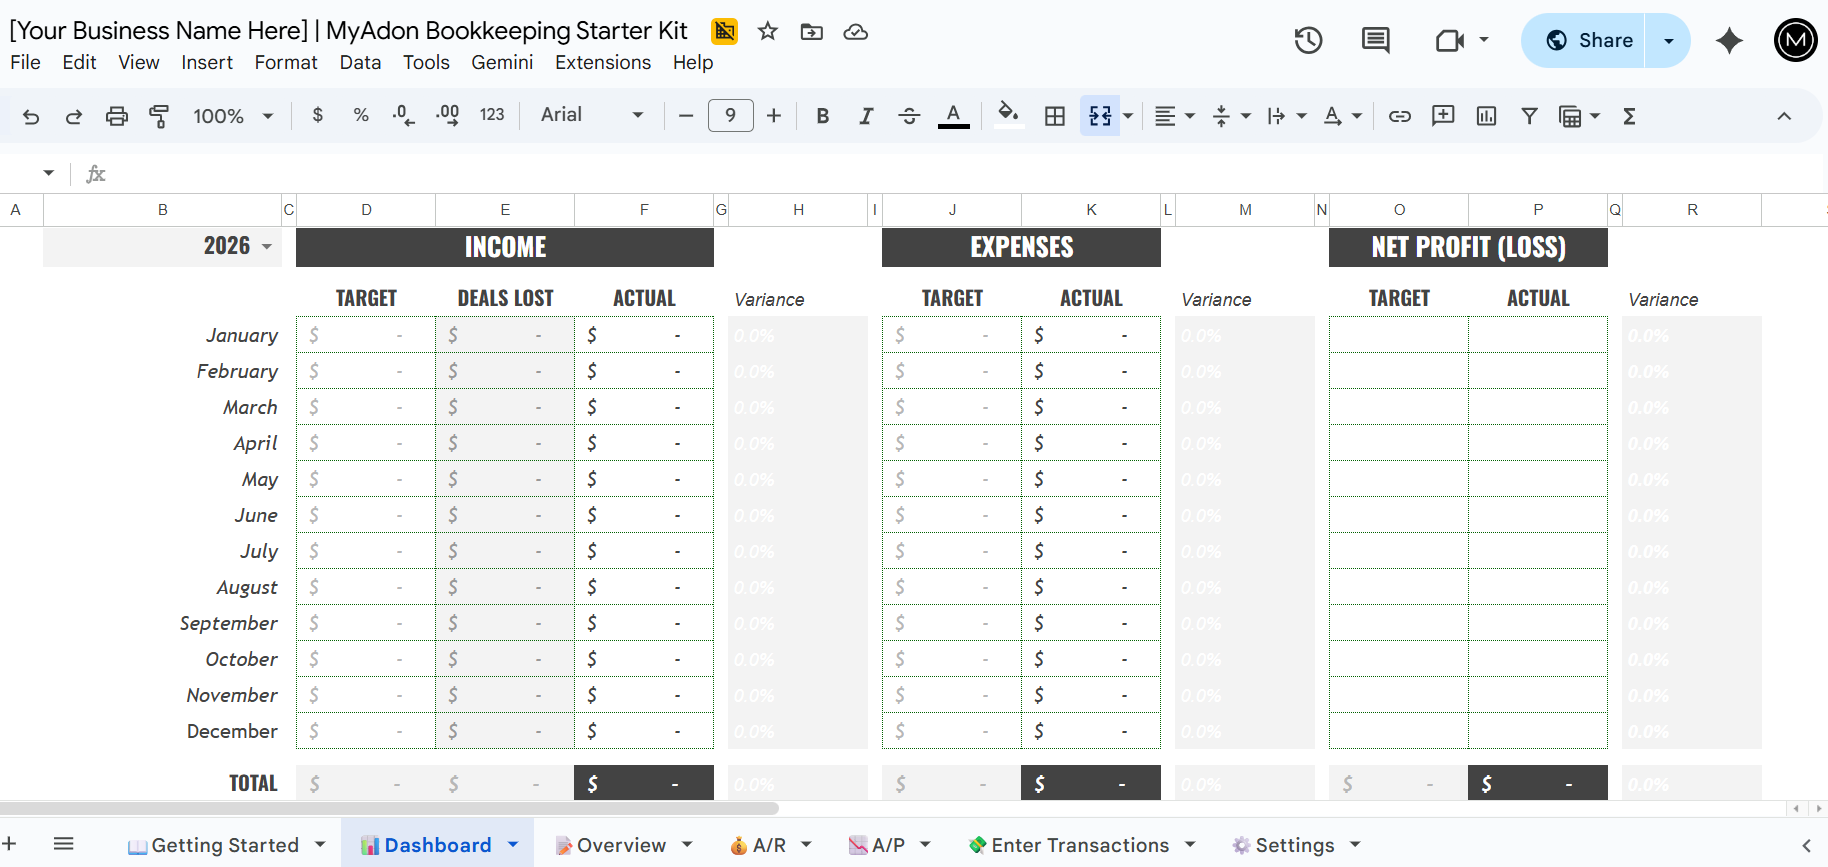
Task: Toggle italic formatting
Action: (866, 116)
